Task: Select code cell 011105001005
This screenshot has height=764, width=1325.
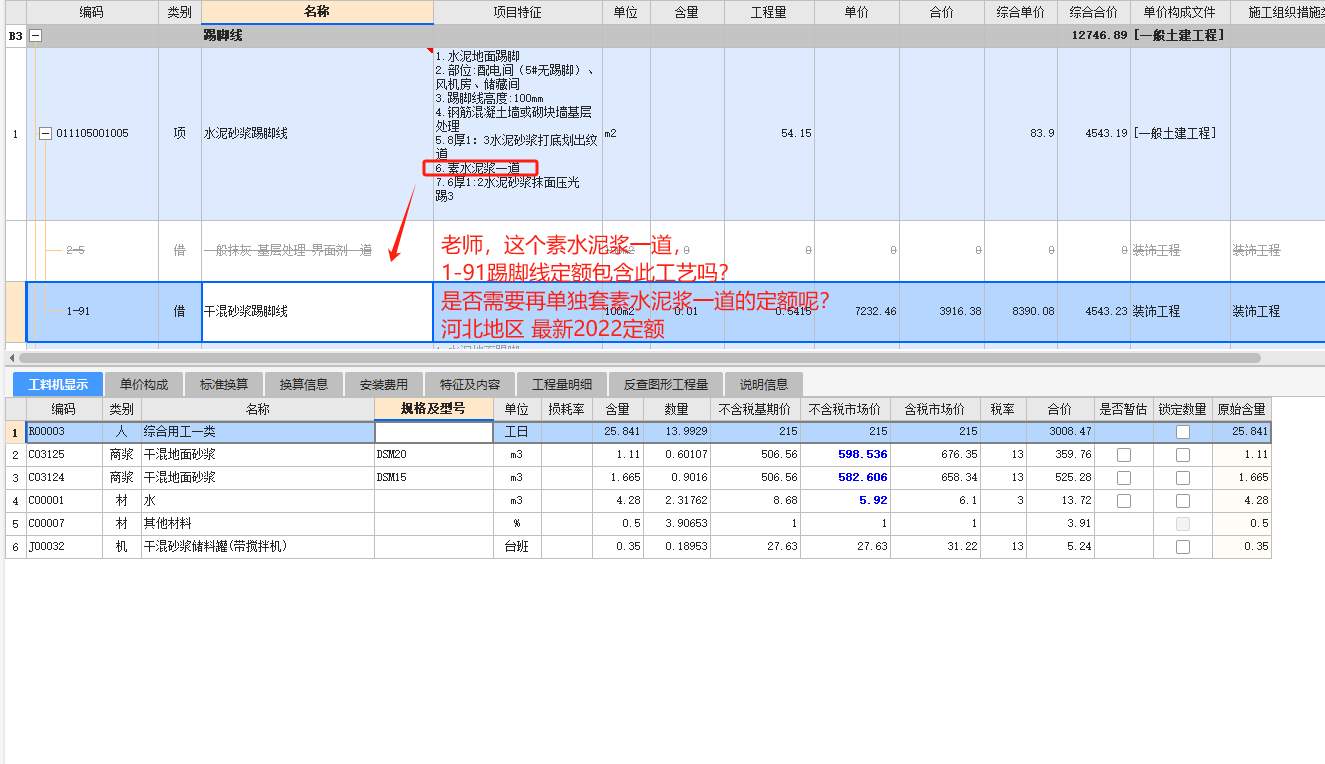Action: 92,133
